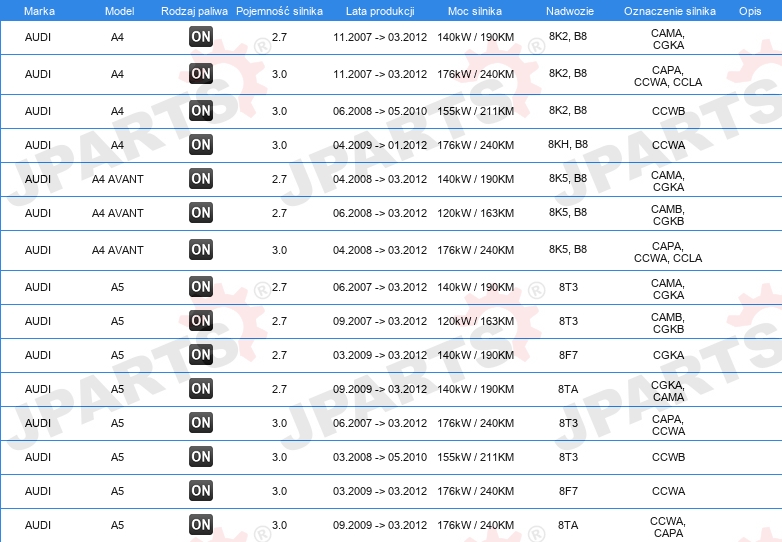Click 8K5, B8 in the A4 AVANT 3.0 row
The width and height of the screenshot is (782, 542).
point(568,249)
